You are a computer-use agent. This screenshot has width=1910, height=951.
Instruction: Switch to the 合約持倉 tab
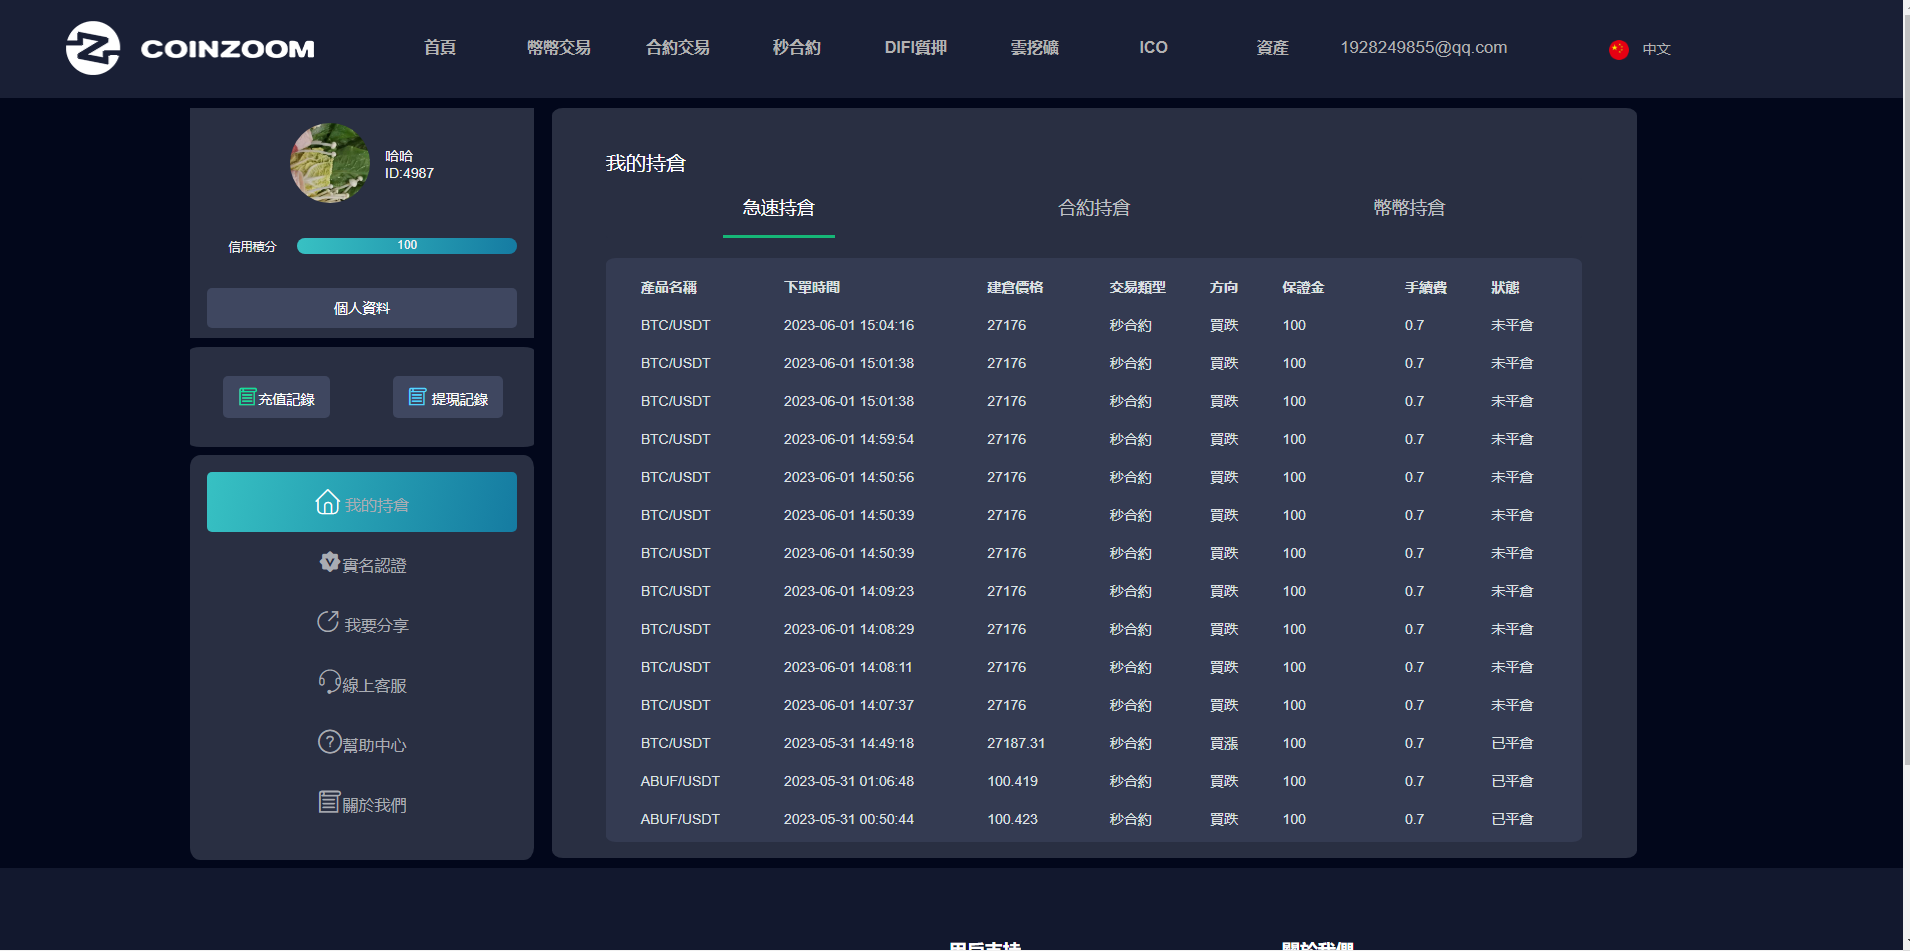(1094, 208)
